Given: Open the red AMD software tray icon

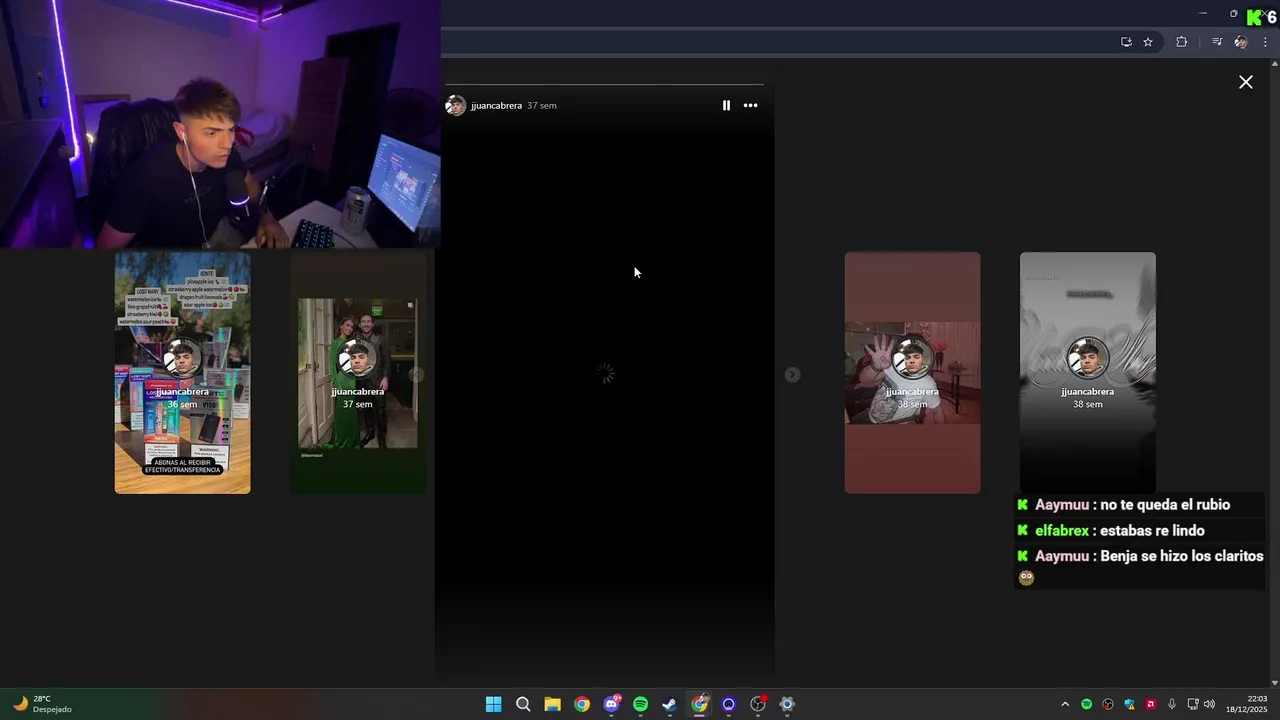Looking at the screenshot, I should [1150, 704].
